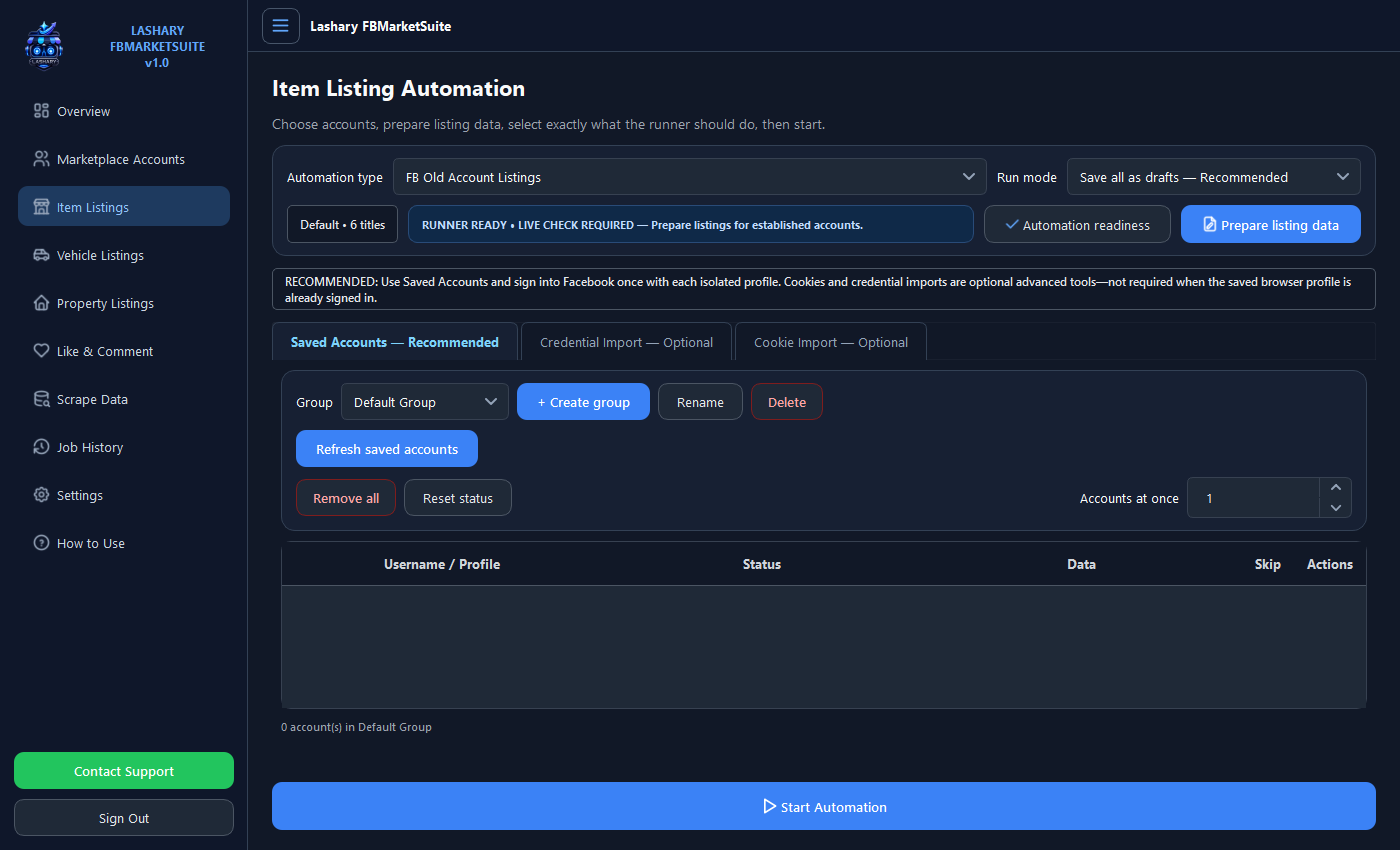Click the Contact Support button

coord(124,771)
